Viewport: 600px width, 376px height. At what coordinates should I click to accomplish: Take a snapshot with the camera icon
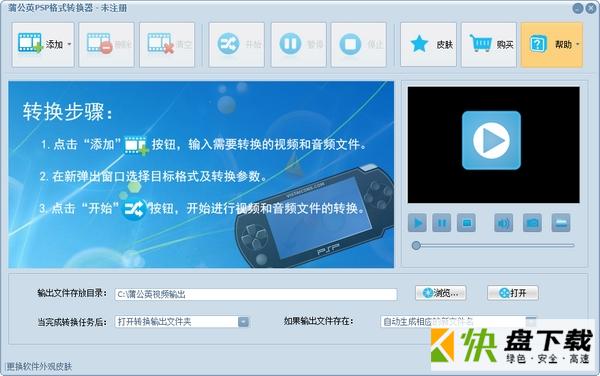[532, 223]
